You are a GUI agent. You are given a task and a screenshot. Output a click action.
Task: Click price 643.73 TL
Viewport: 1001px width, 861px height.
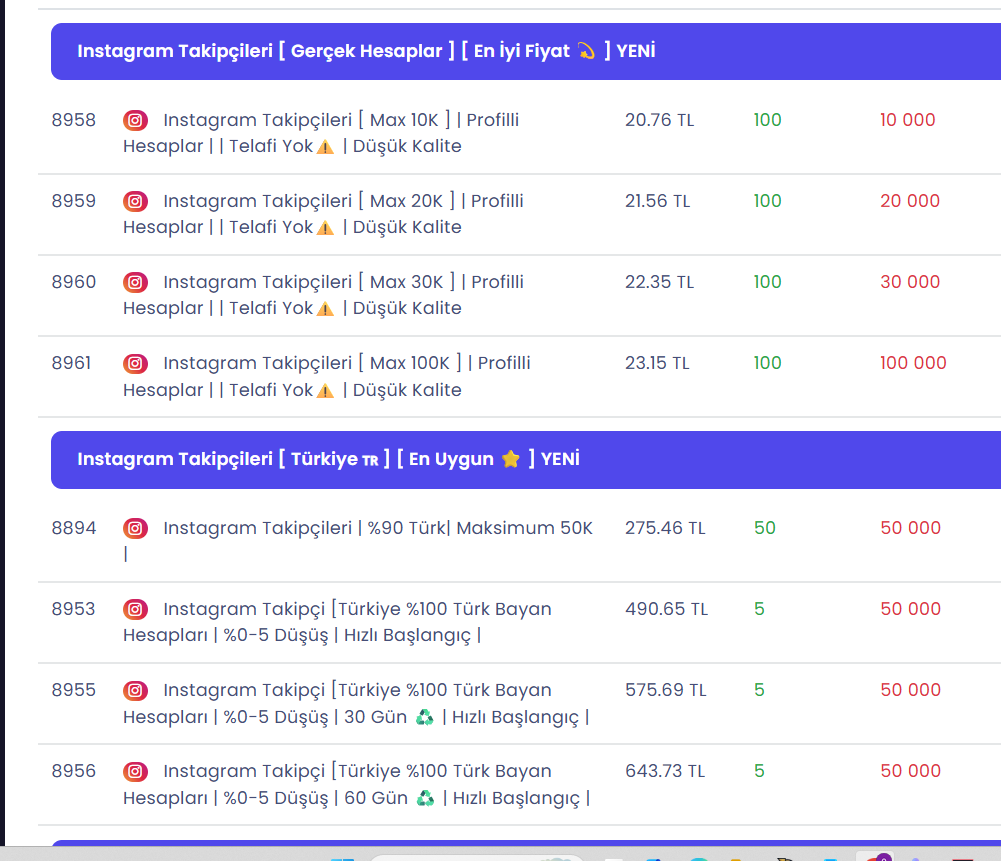(x=665, y=771)
